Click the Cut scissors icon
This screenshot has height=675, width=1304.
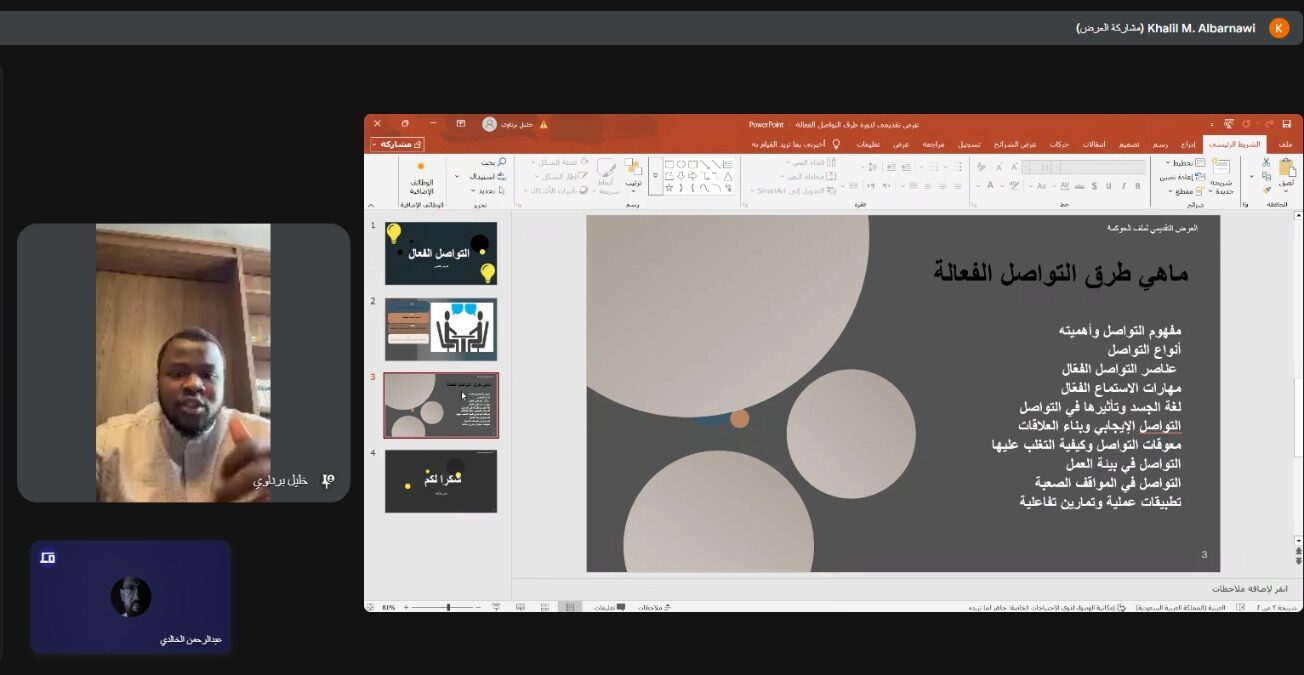click(x=1265, y=162)
